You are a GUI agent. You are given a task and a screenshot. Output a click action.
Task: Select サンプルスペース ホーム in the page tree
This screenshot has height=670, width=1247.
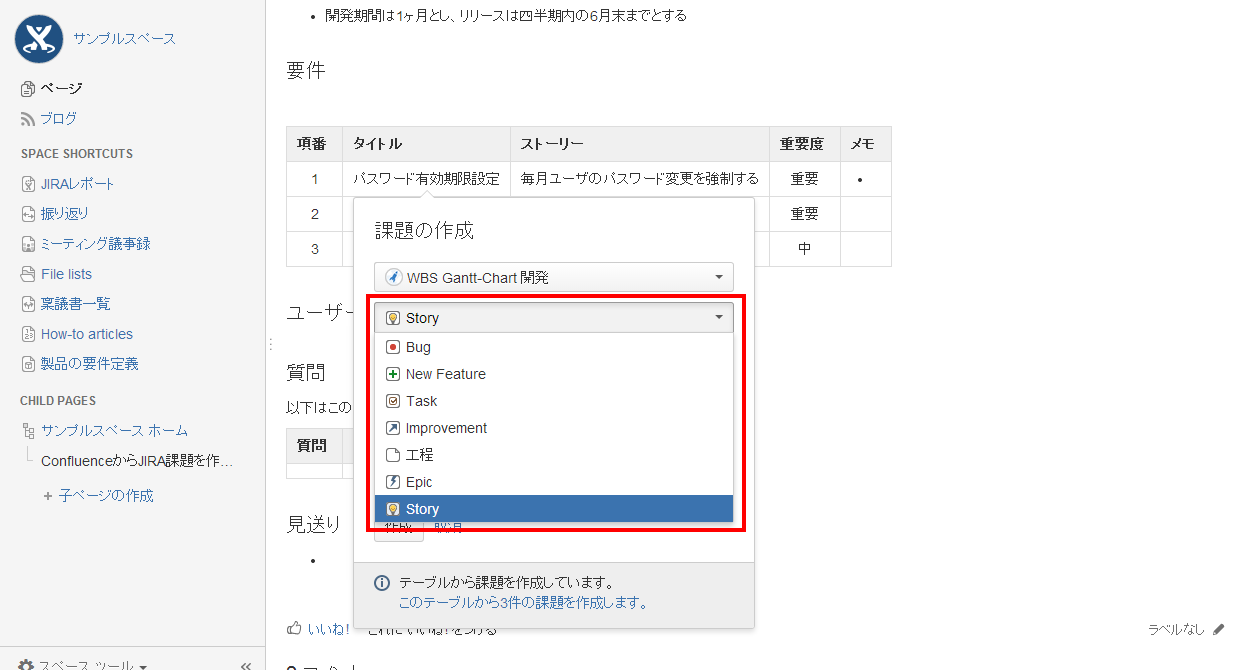[x=114, y=431]
